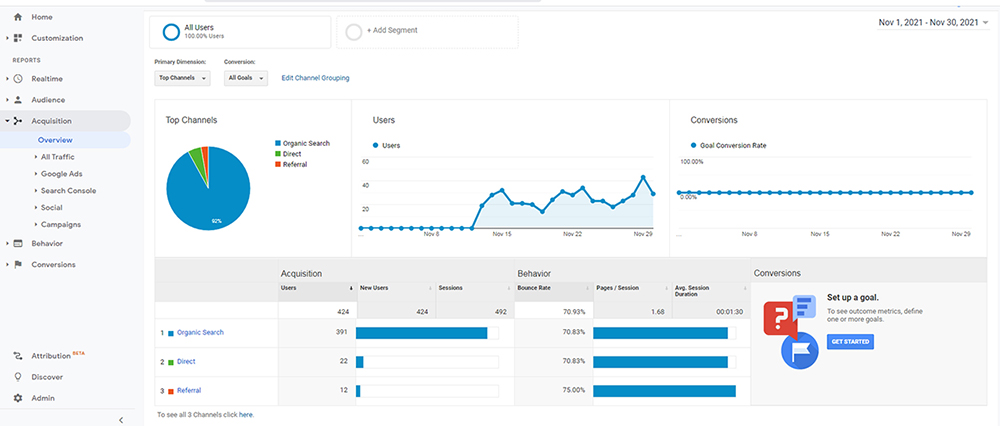The width and height of the screenshot is (1000, 426).
Task: Click the Admin gear icon
Action: (x=18, y=398)
